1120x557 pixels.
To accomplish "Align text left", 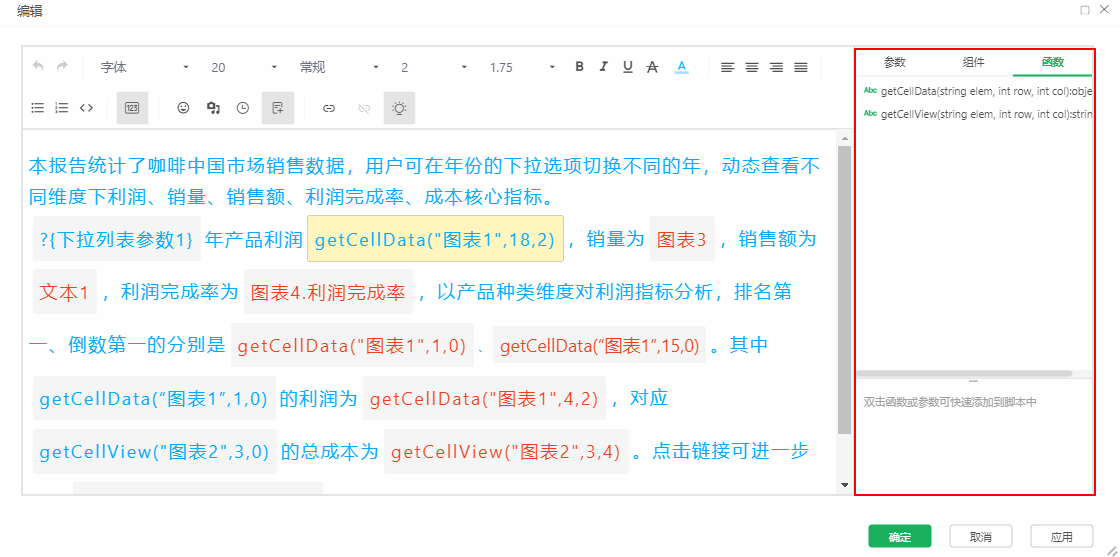I will 727,67.
